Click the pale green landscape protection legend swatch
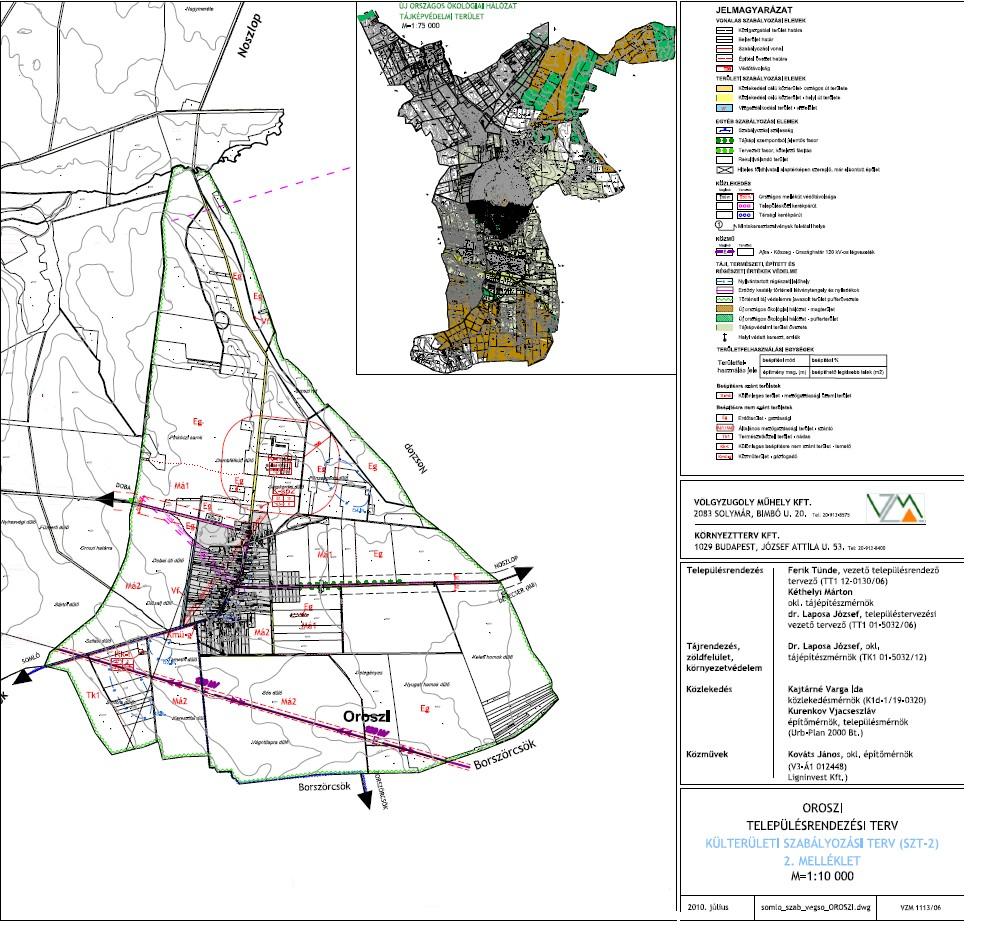The image size is (988, 929). point(725,328)
